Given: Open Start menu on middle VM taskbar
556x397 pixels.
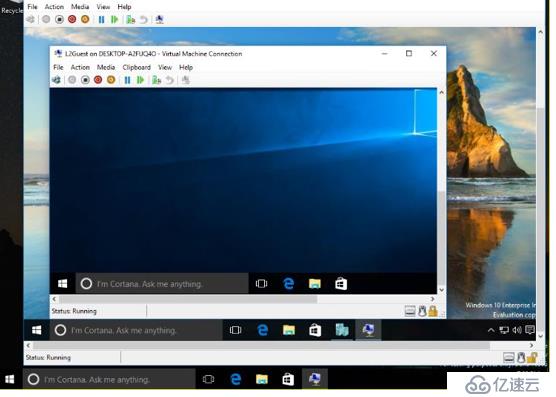Looking at the screenshot, I should click(x=37, y=330).
